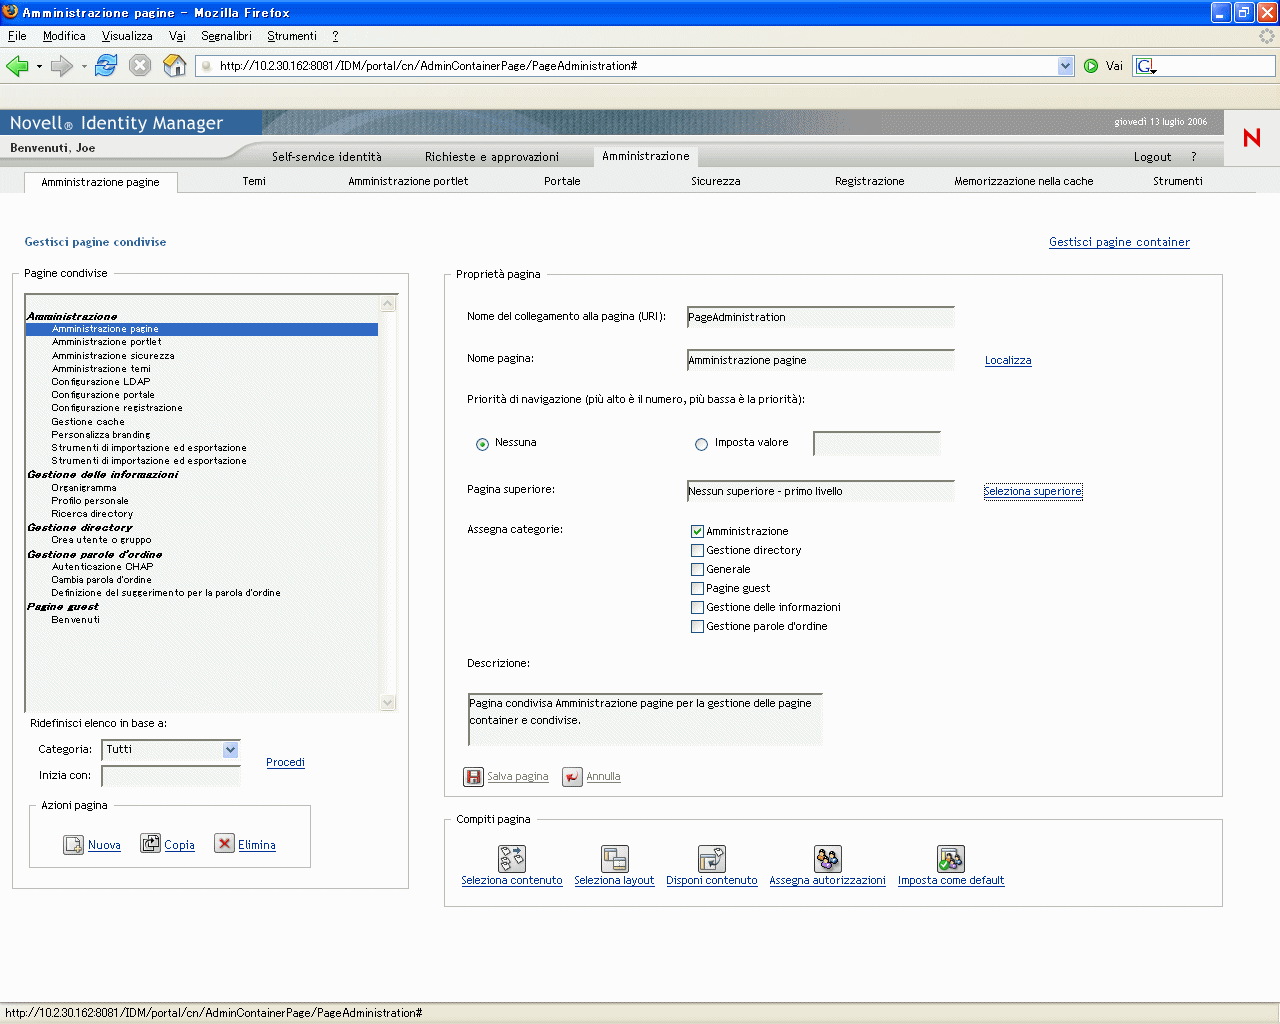This screenshot has height=1024, width=1280.
Task: Open the back button history dropdown arrow
Action: click(x=39, y=67)
